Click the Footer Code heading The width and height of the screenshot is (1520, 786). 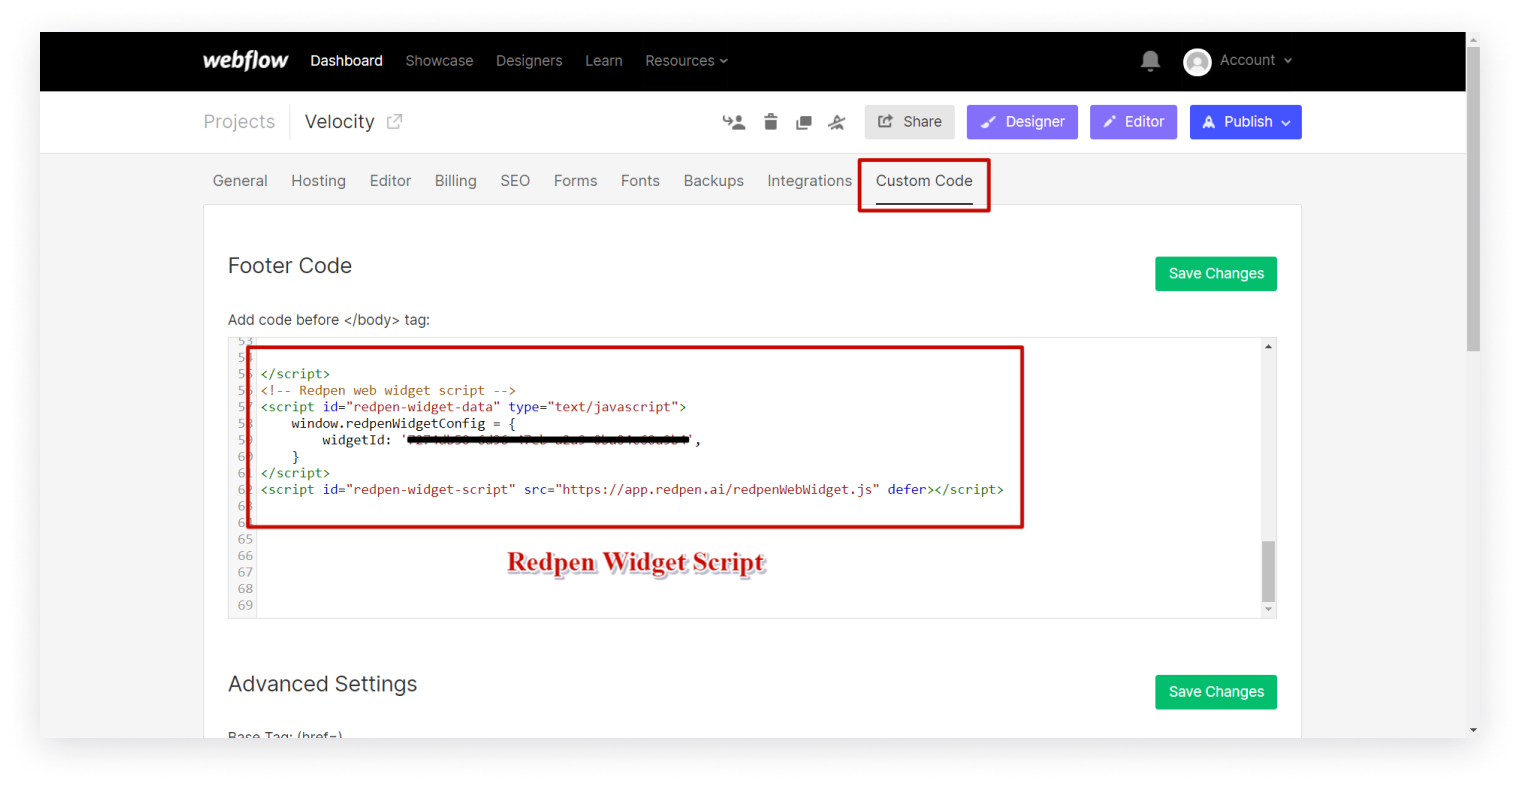(290, 266)
